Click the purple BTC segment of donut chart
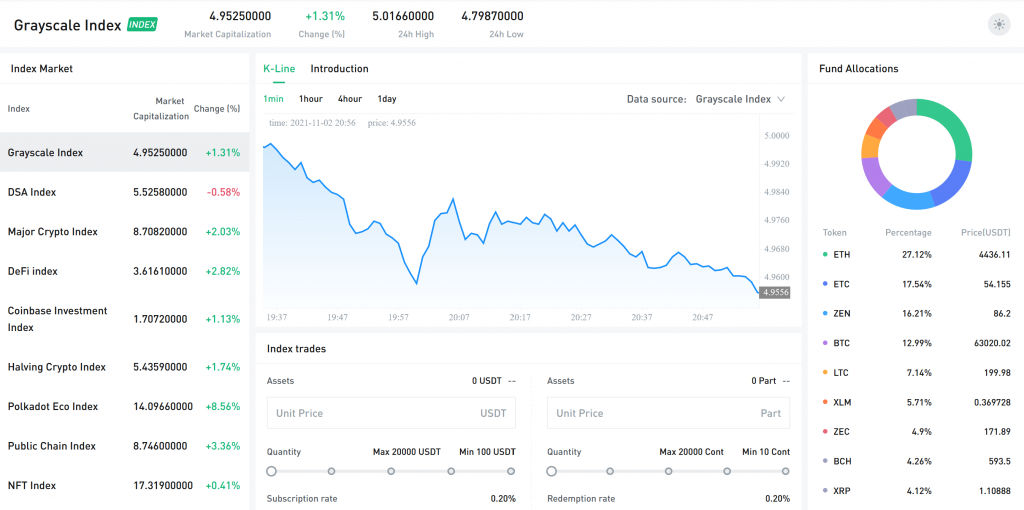 tap(873, 176)
